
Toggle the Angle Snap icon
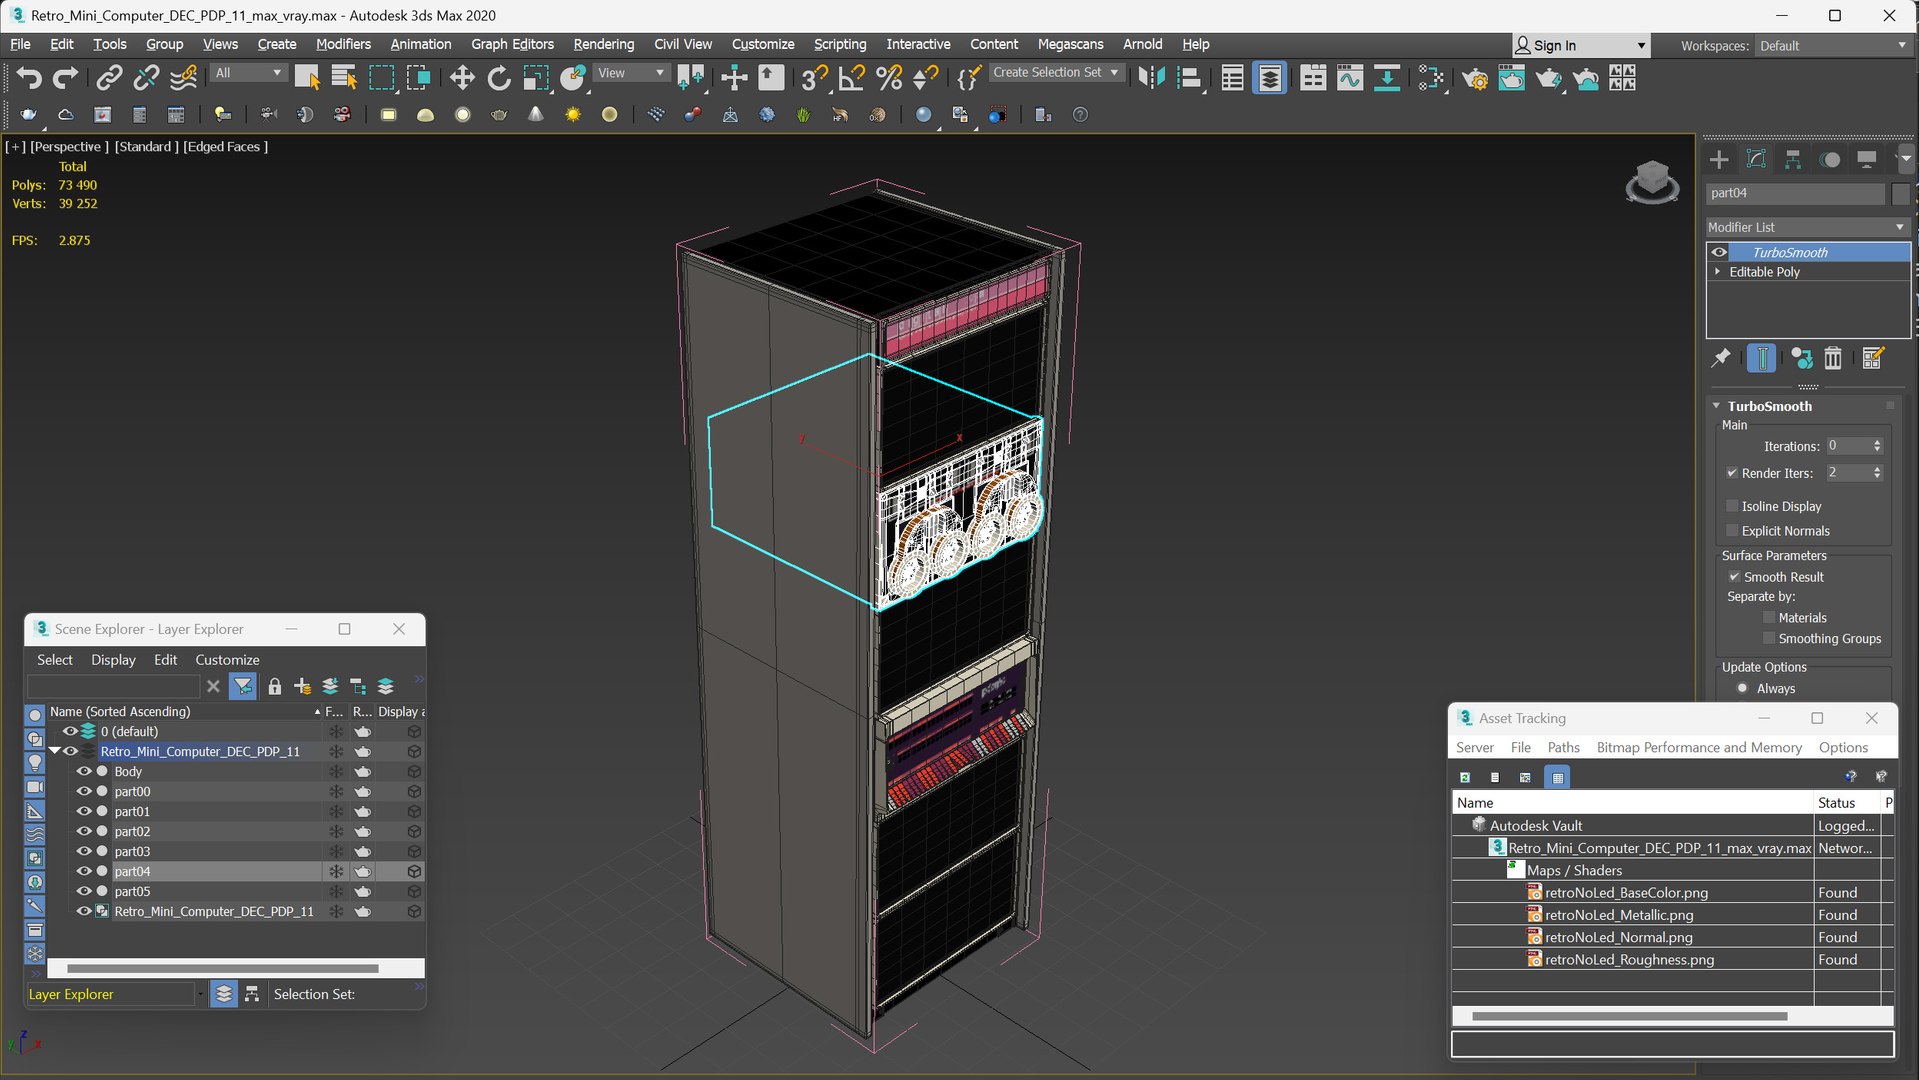[851, 78]
